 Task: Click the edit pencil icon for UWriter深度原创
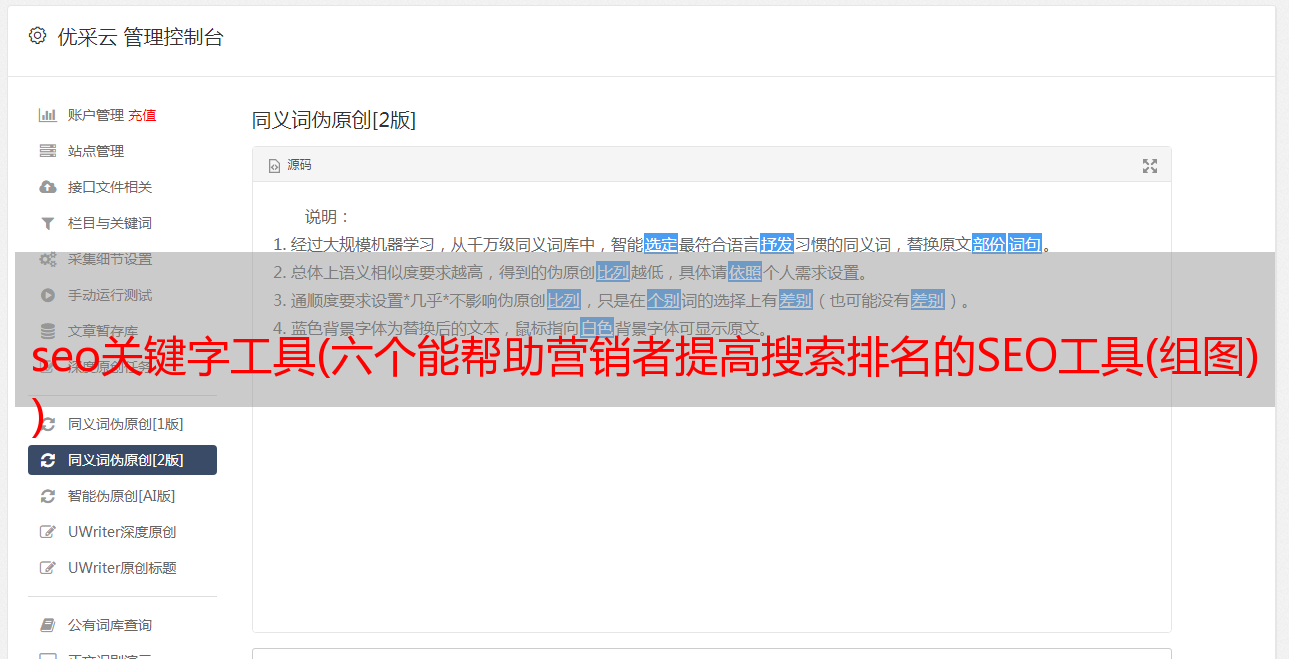[47, 532]
